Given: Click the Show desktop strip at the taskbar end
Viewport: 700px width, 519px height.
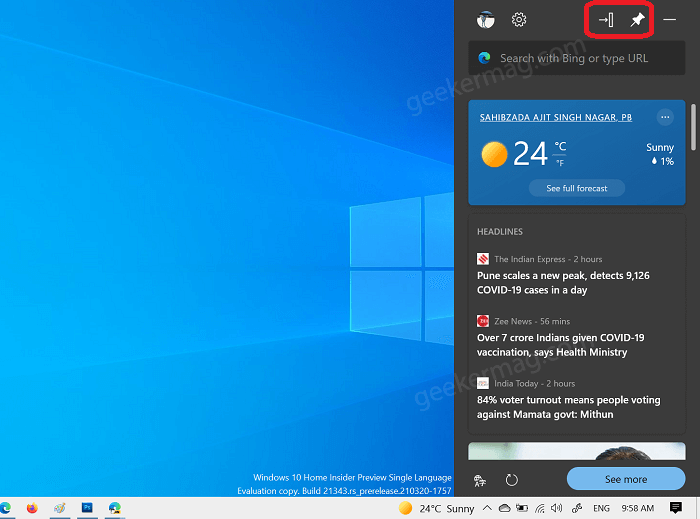Looking at the screenshot, I should coord(697,508).
